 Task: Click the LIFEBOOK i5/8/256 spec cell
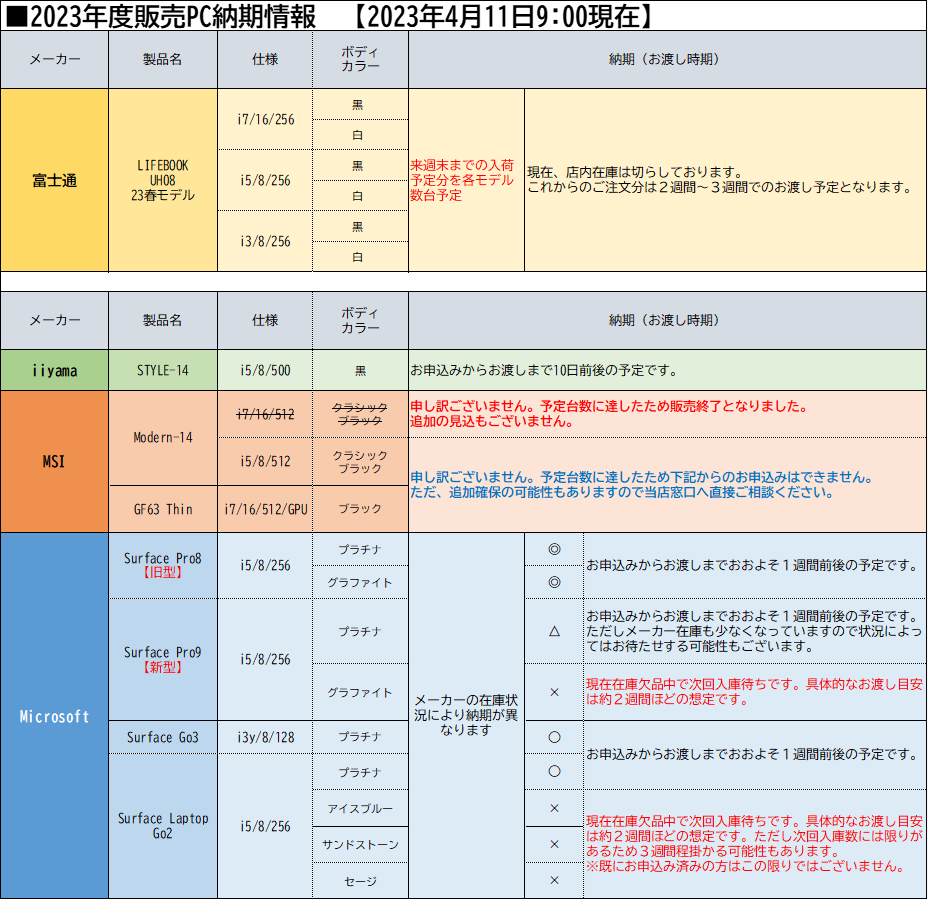tap(265, 180)
